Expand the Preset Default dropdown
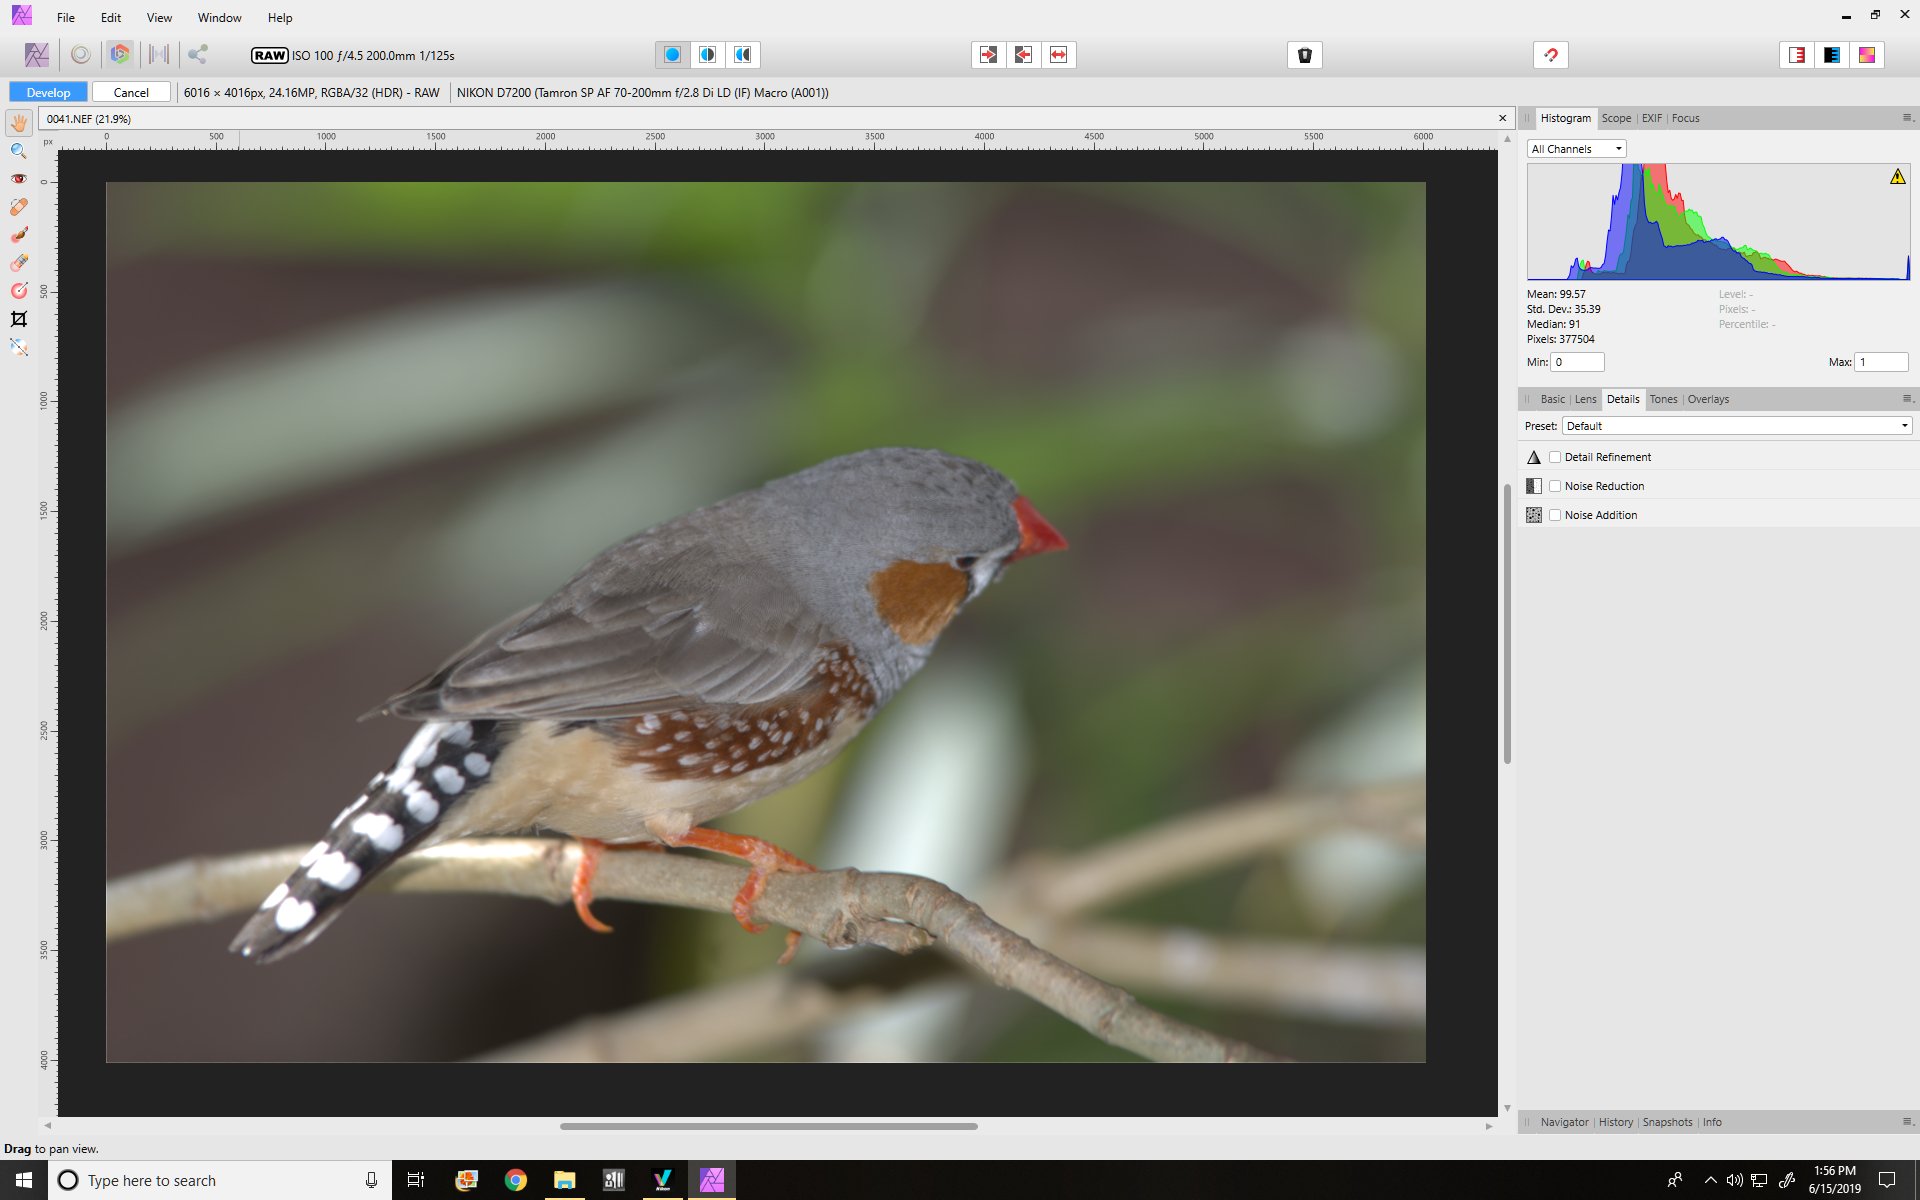Viewport: 1920px width, 1200px height. [1737, 426]
